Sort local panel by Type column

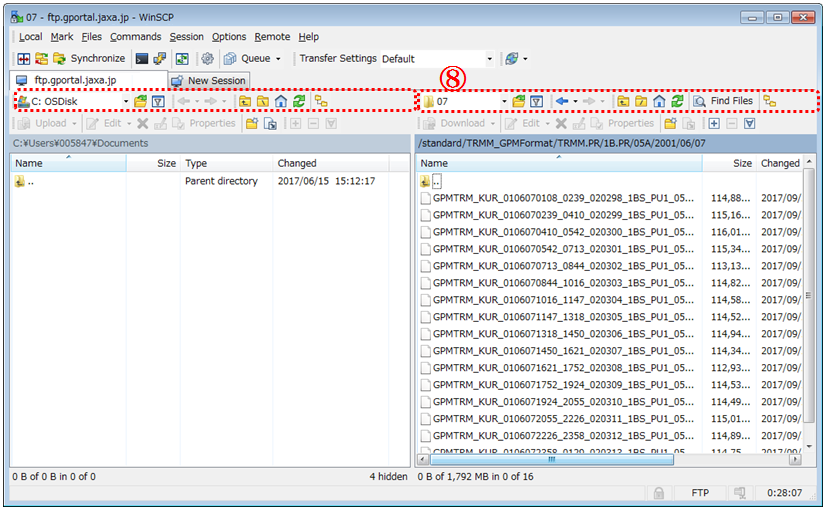(x=226, y=163)
